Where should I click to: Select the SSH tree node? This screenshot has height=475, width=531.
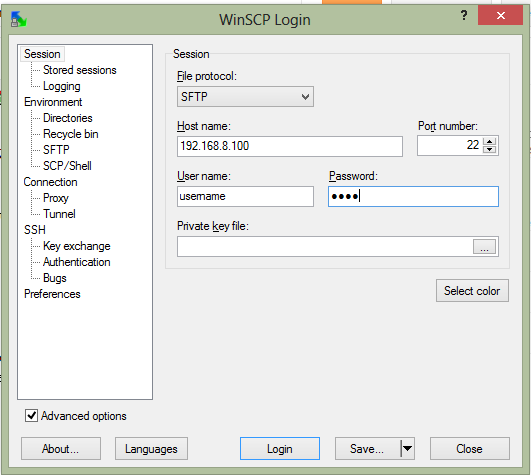coord(35,230)
